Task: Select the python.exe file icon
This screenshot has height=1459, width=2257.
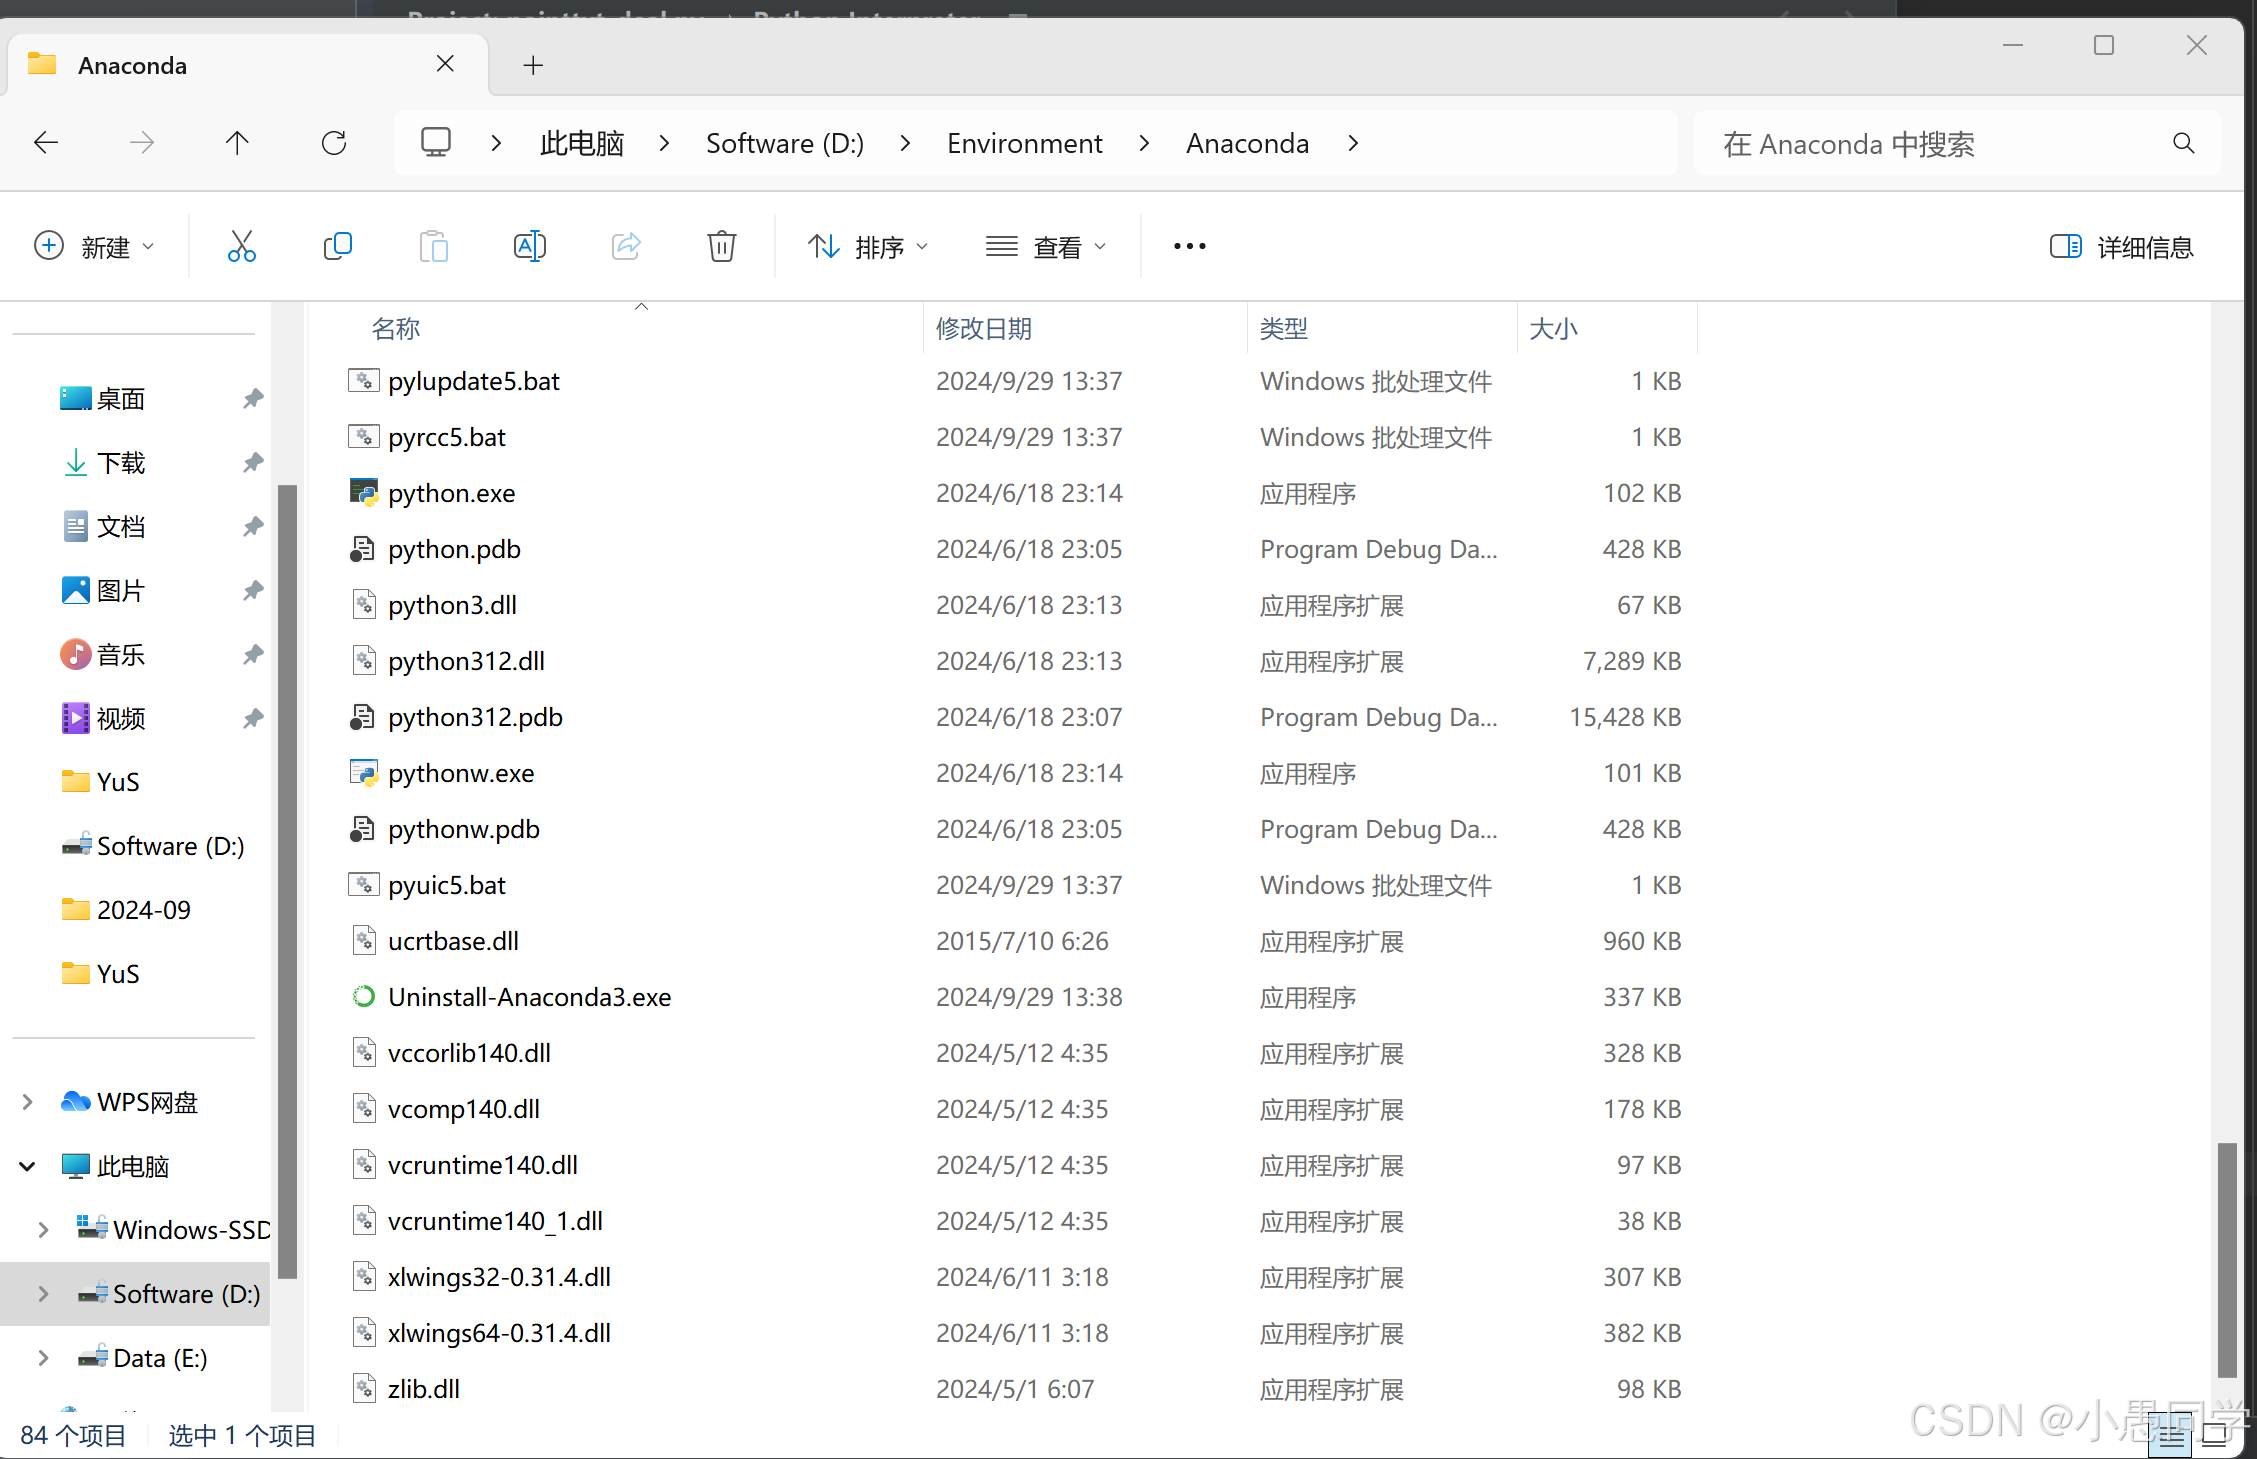Action: point(363,493)
